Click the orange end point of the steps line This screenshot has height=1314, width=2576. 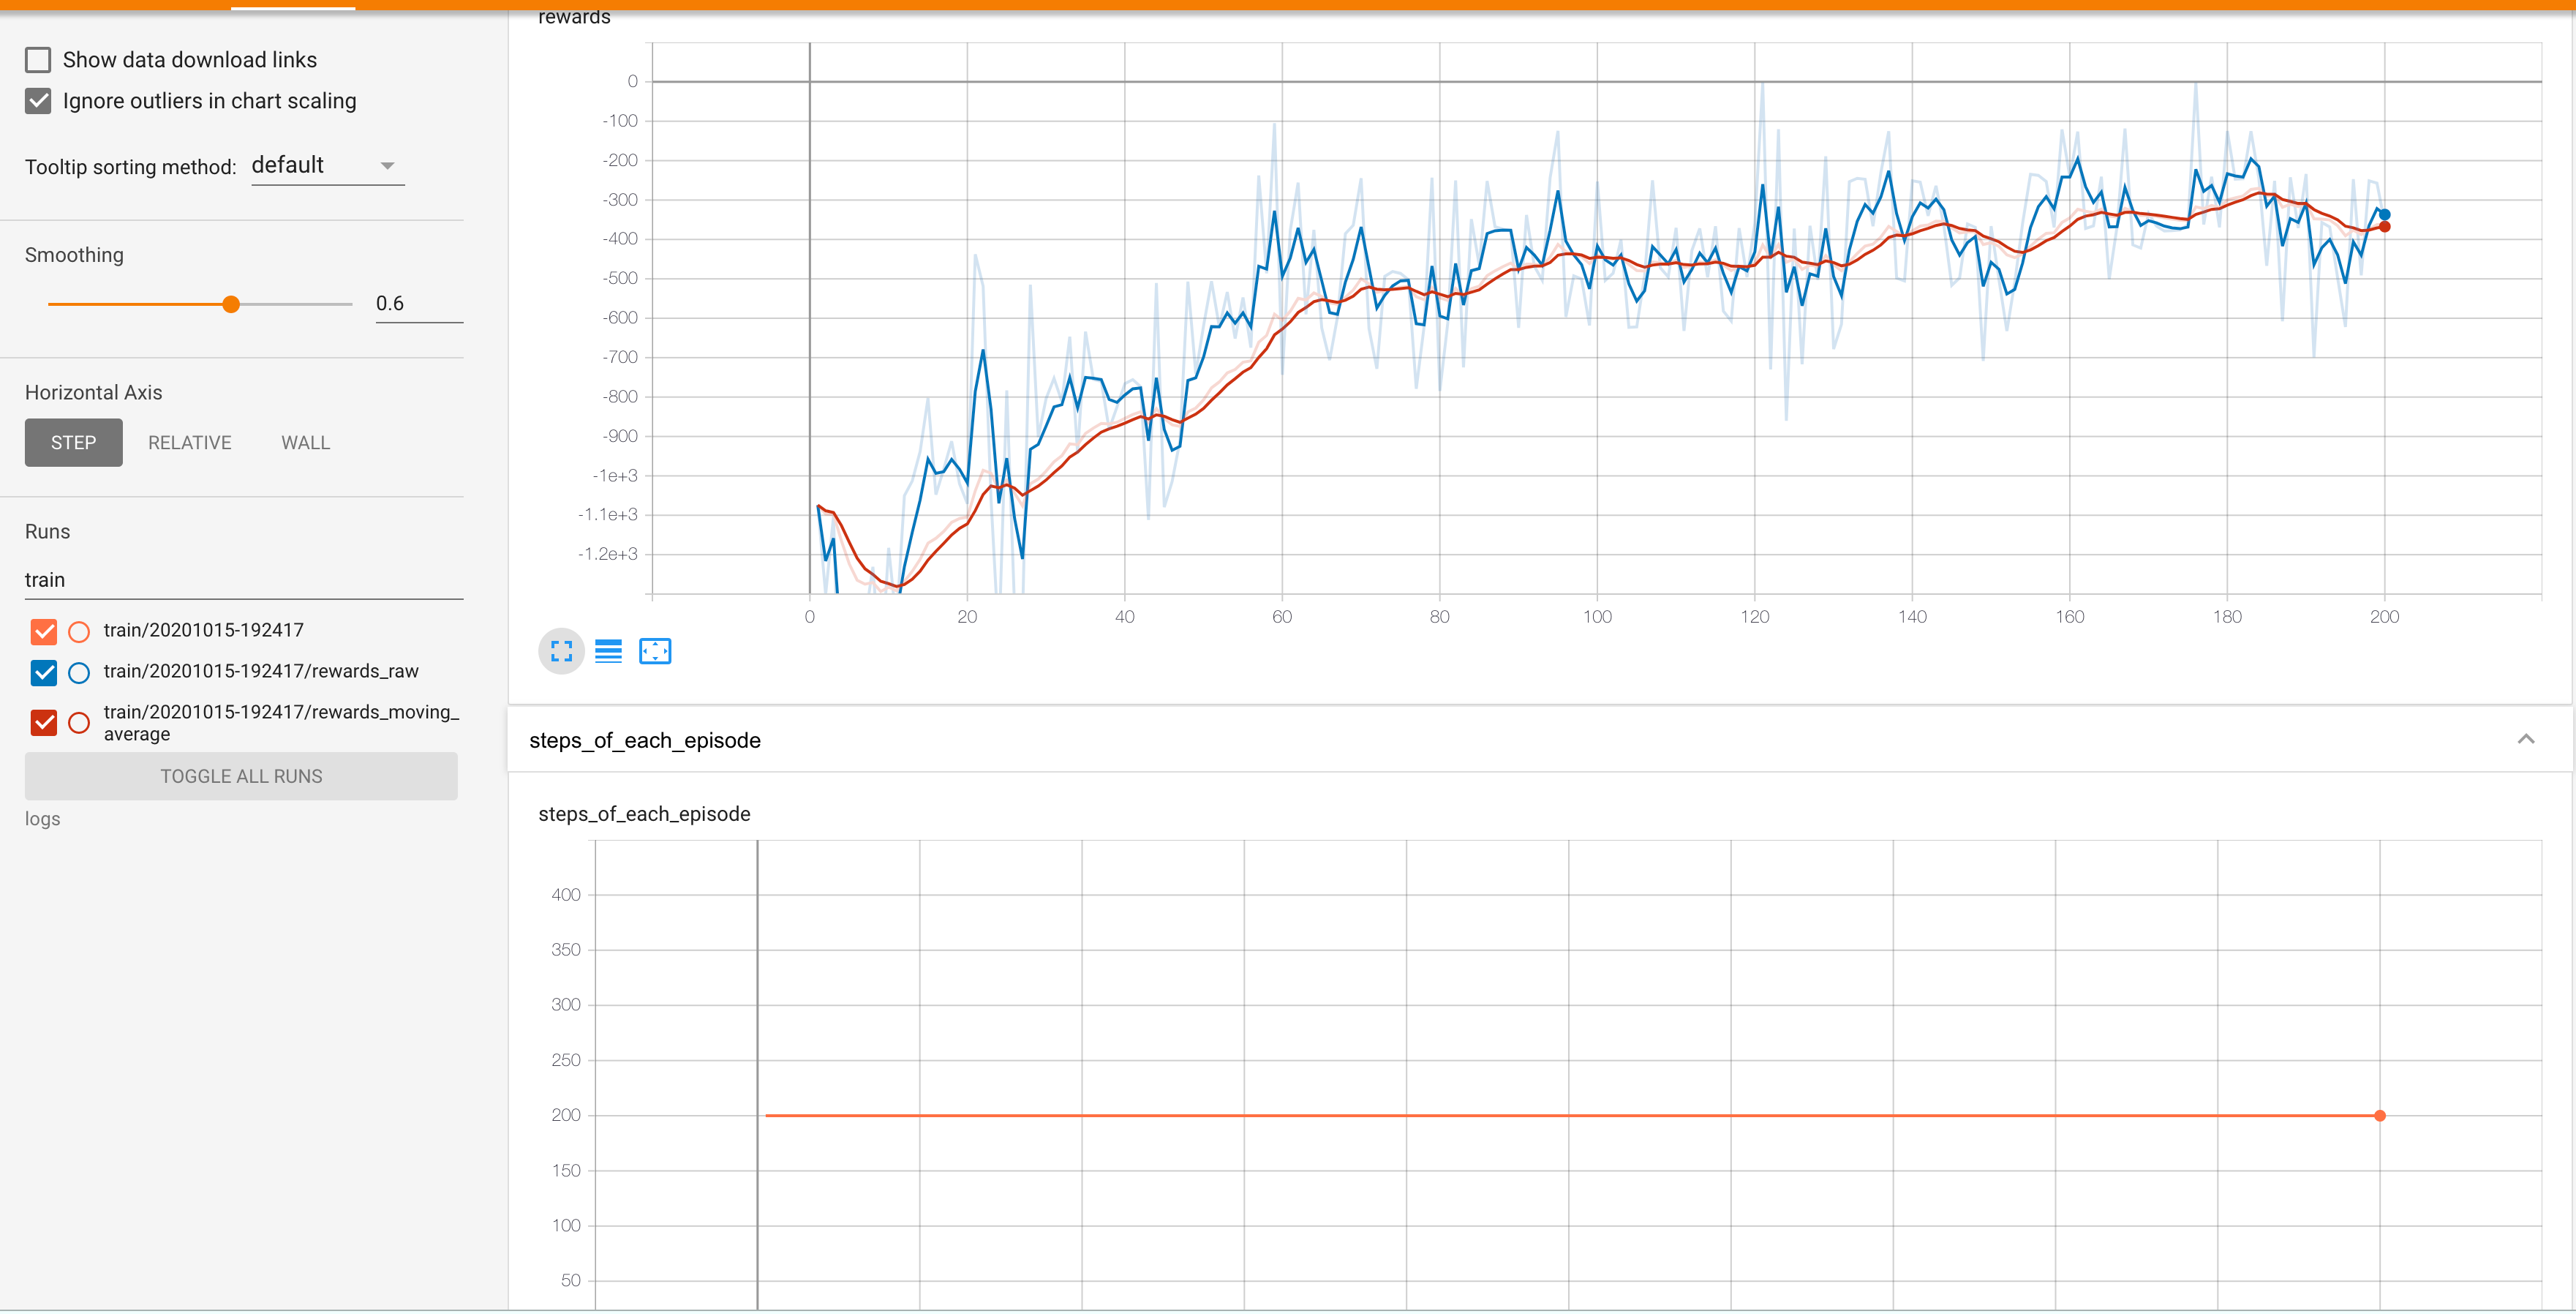[x=2379, y=1116]
